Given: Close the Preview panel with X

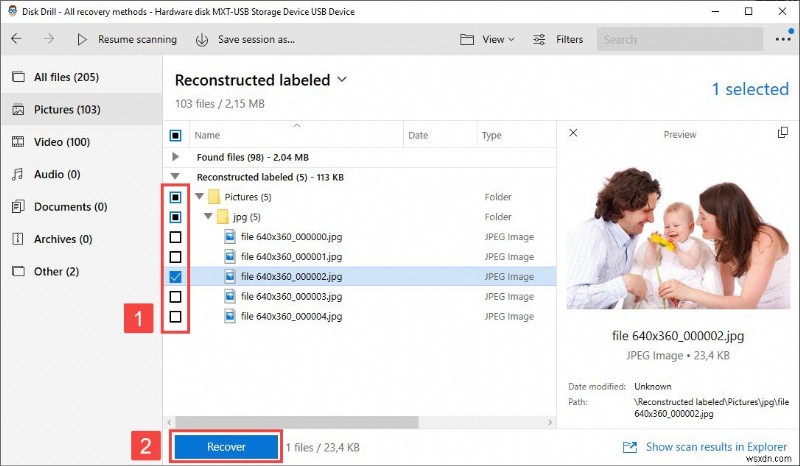Looking at the screenshot, I should pos(573,133).
